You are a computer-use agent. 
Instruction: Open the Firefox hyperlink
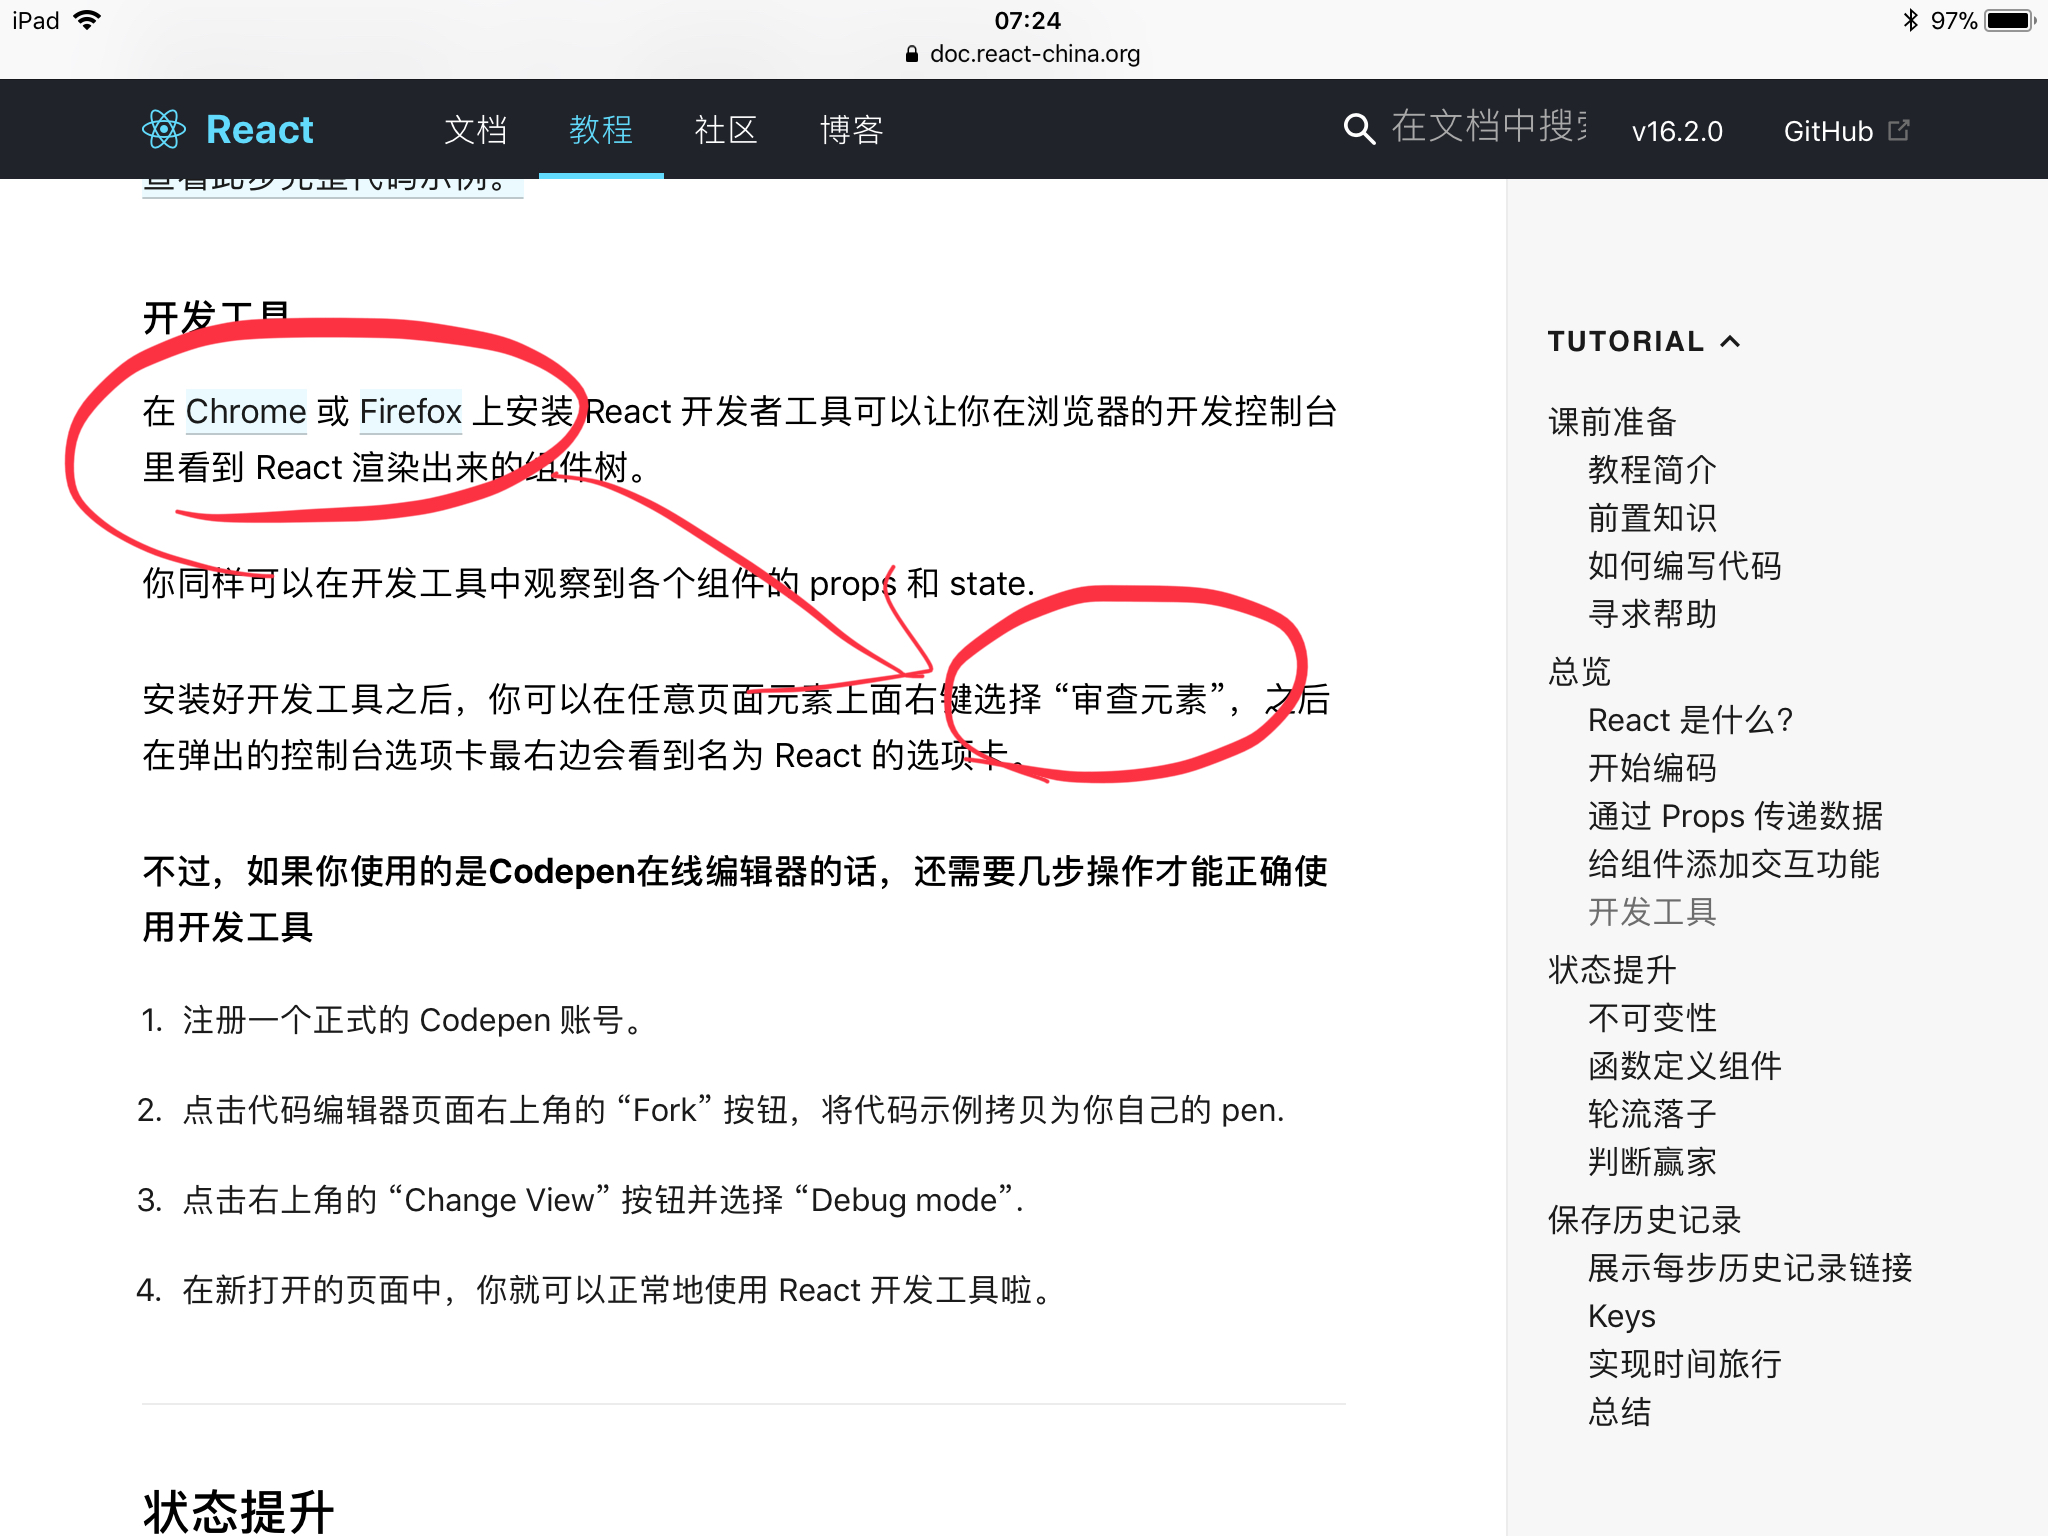[x=410, y=411]
